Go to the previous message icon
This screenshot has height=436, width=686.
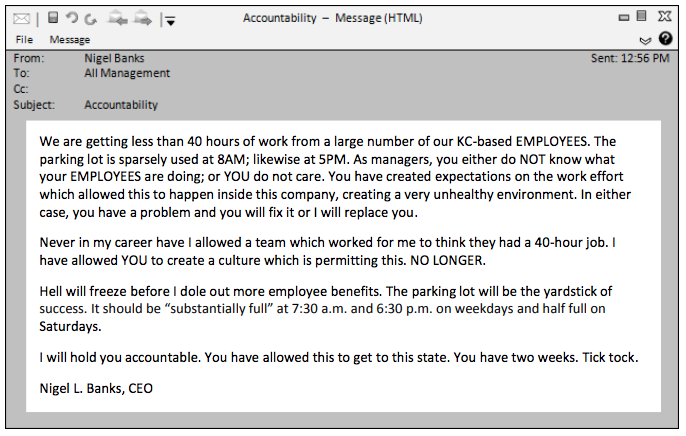[x=118, y=18]
